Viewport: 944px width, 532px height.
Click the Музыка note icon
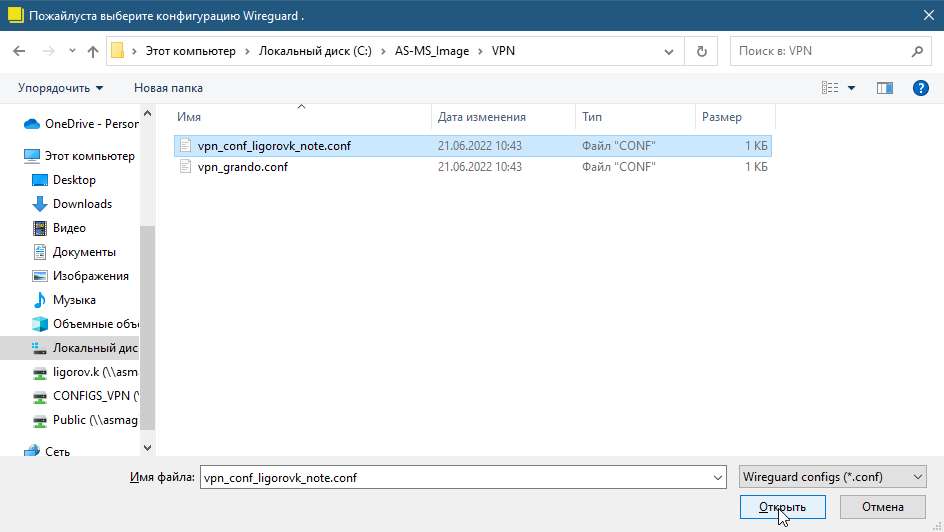coord(40,300)
